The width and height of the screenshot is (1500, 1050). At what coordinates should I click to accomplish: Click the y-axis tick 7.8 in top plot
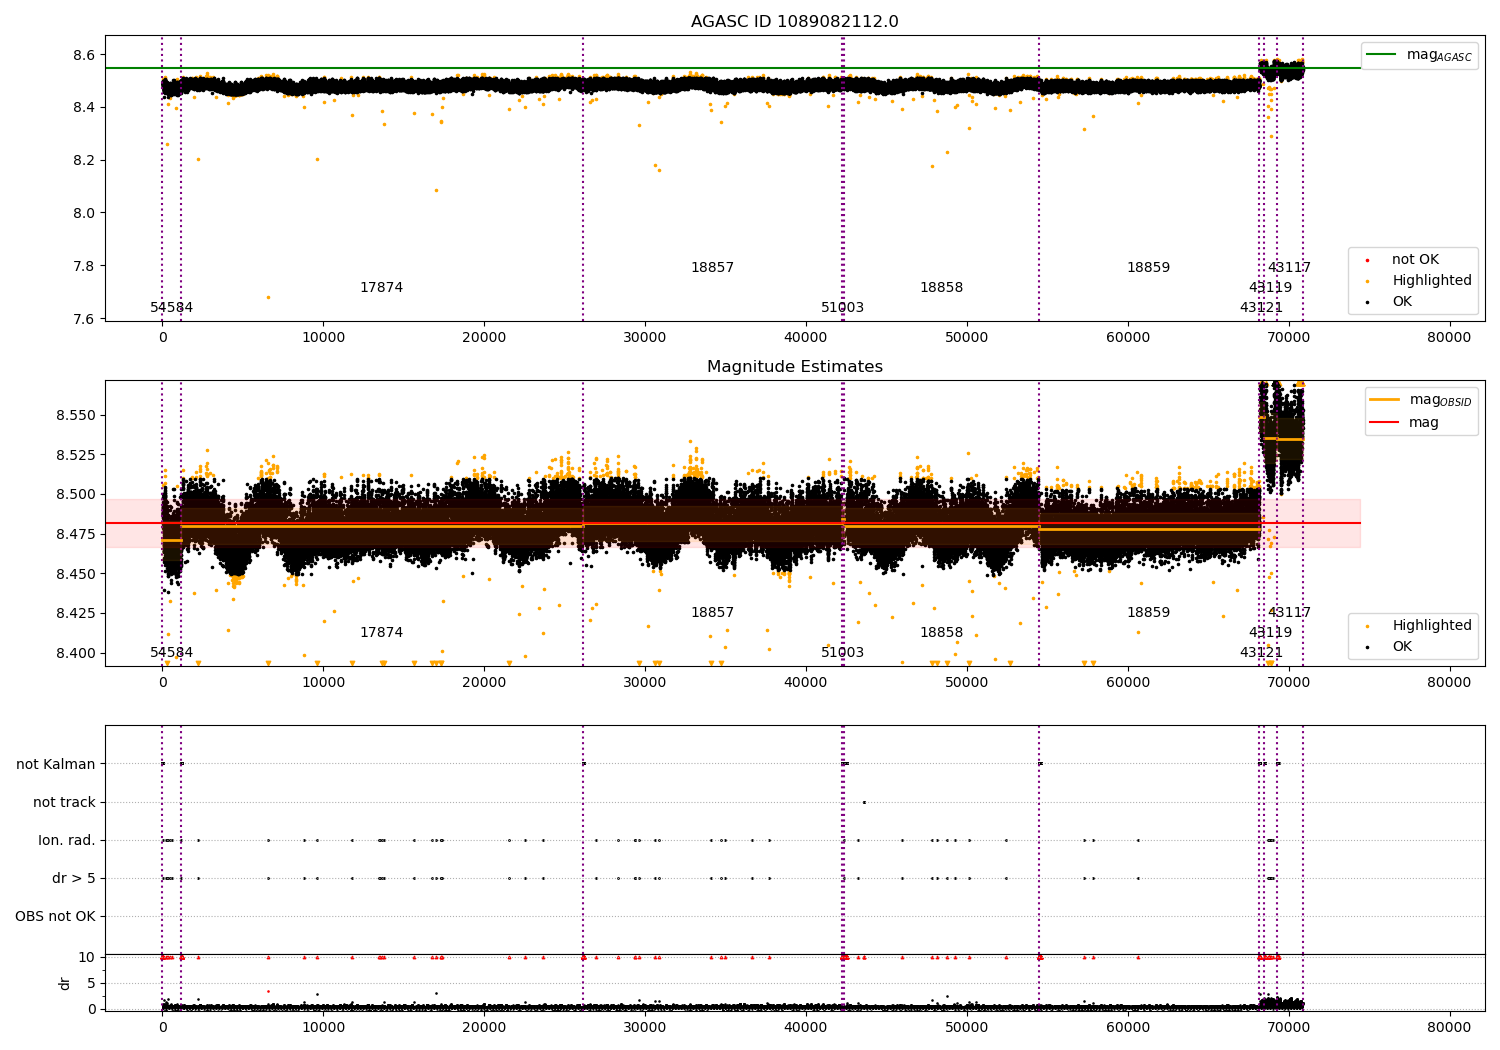coord(84,266)
